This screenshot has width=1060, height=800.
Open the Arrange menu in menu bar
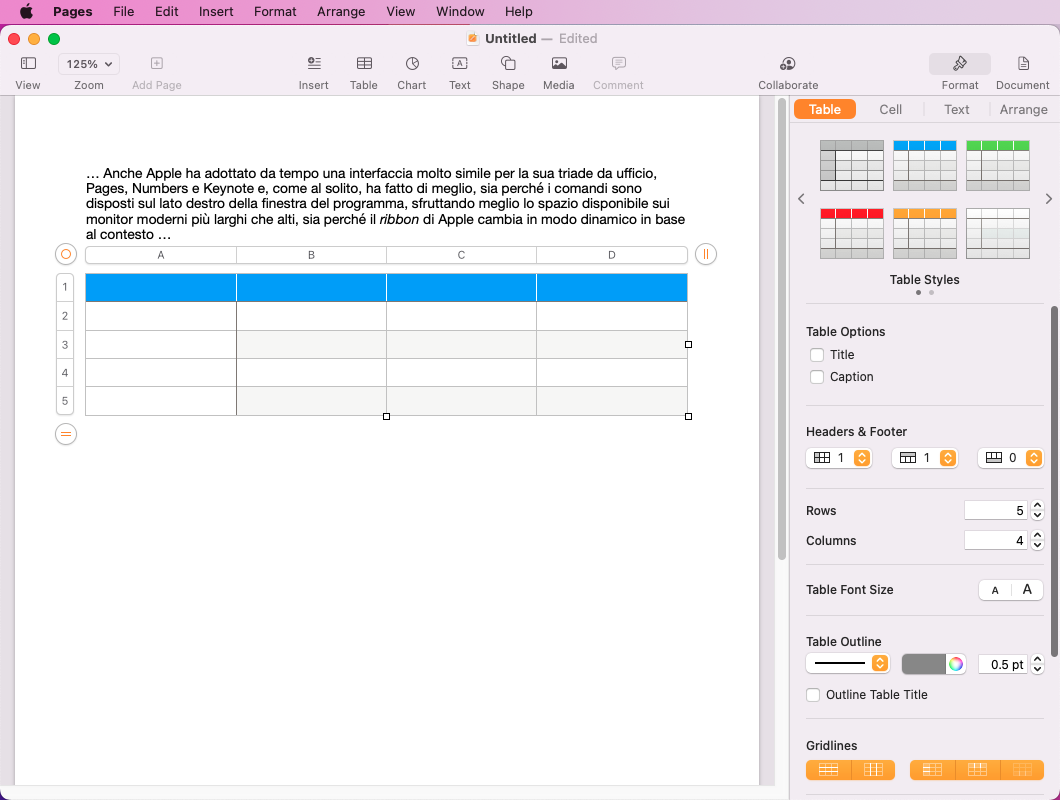coord(341,12)
